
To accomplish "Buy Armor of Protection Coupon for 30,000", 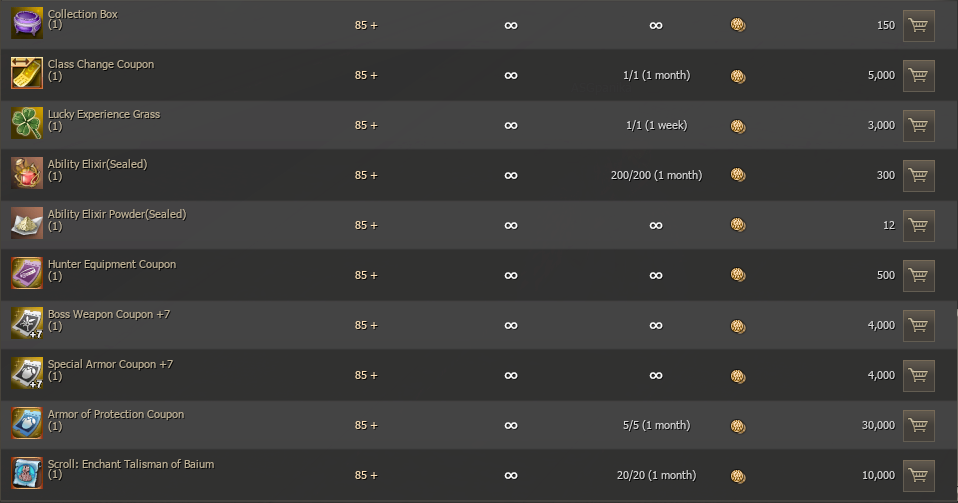I will (x=918, y=425).
